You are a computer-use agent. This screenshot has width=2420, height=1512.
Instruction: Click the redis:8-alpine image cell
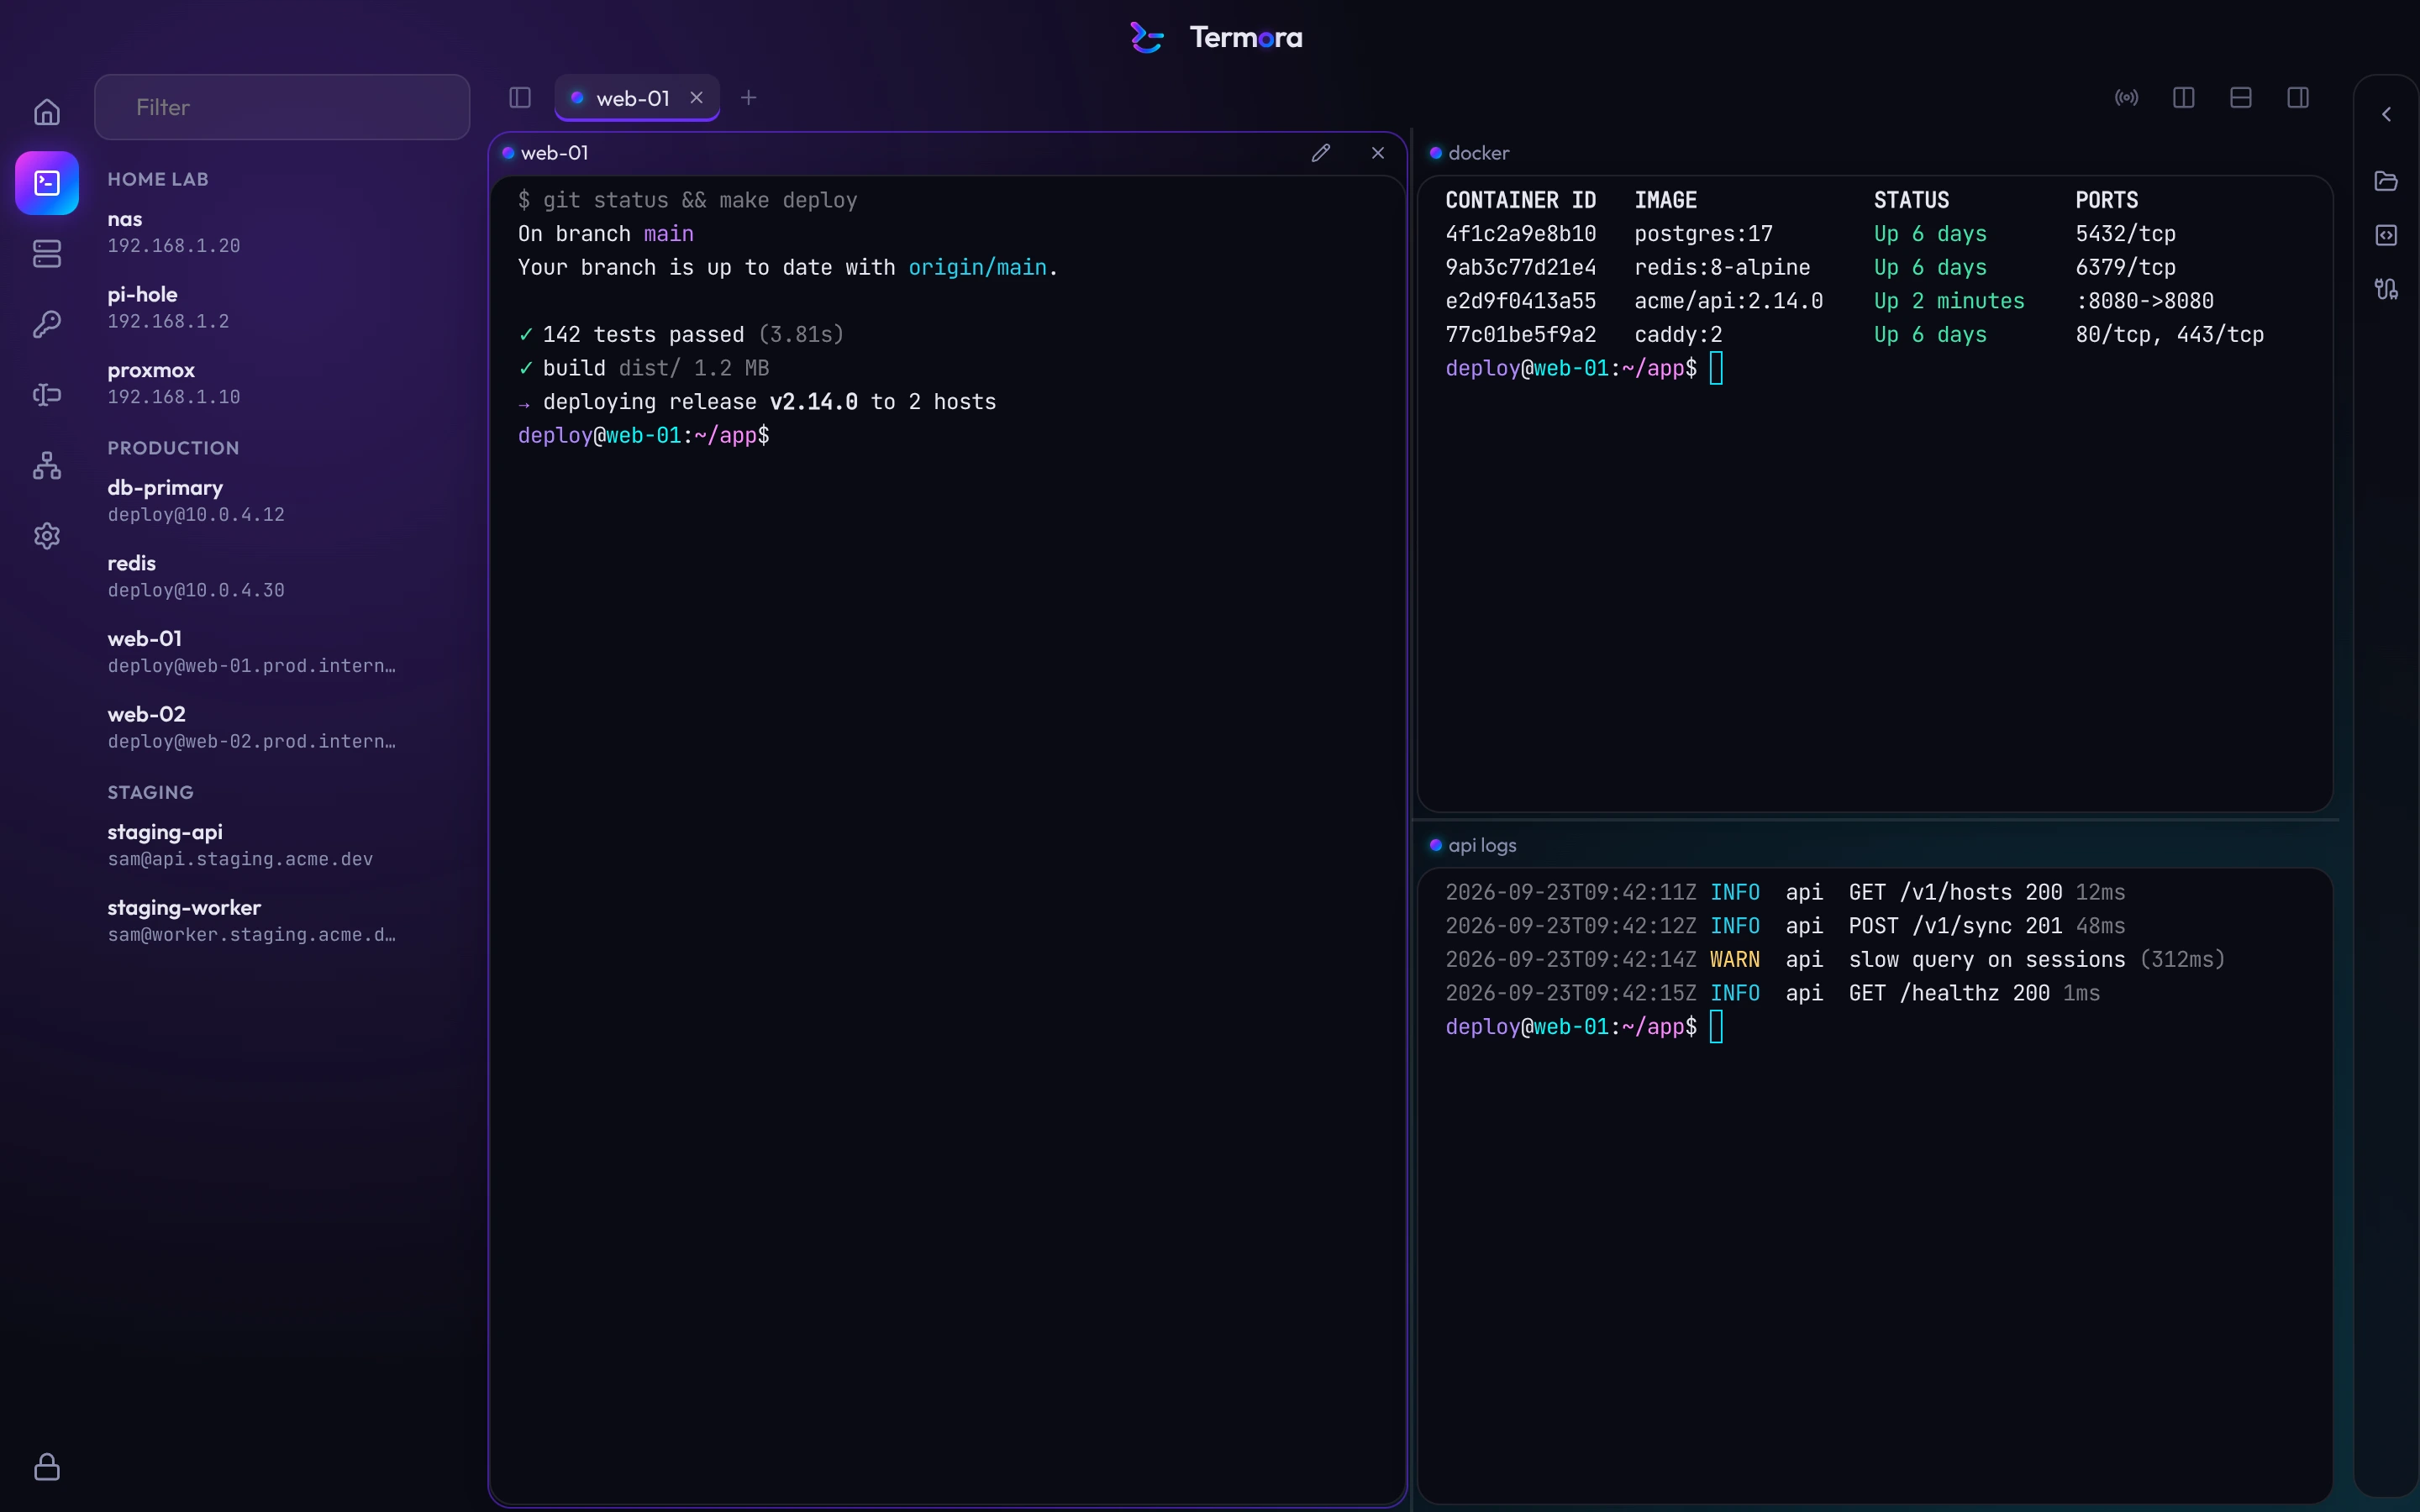[x=1722, y=268]
